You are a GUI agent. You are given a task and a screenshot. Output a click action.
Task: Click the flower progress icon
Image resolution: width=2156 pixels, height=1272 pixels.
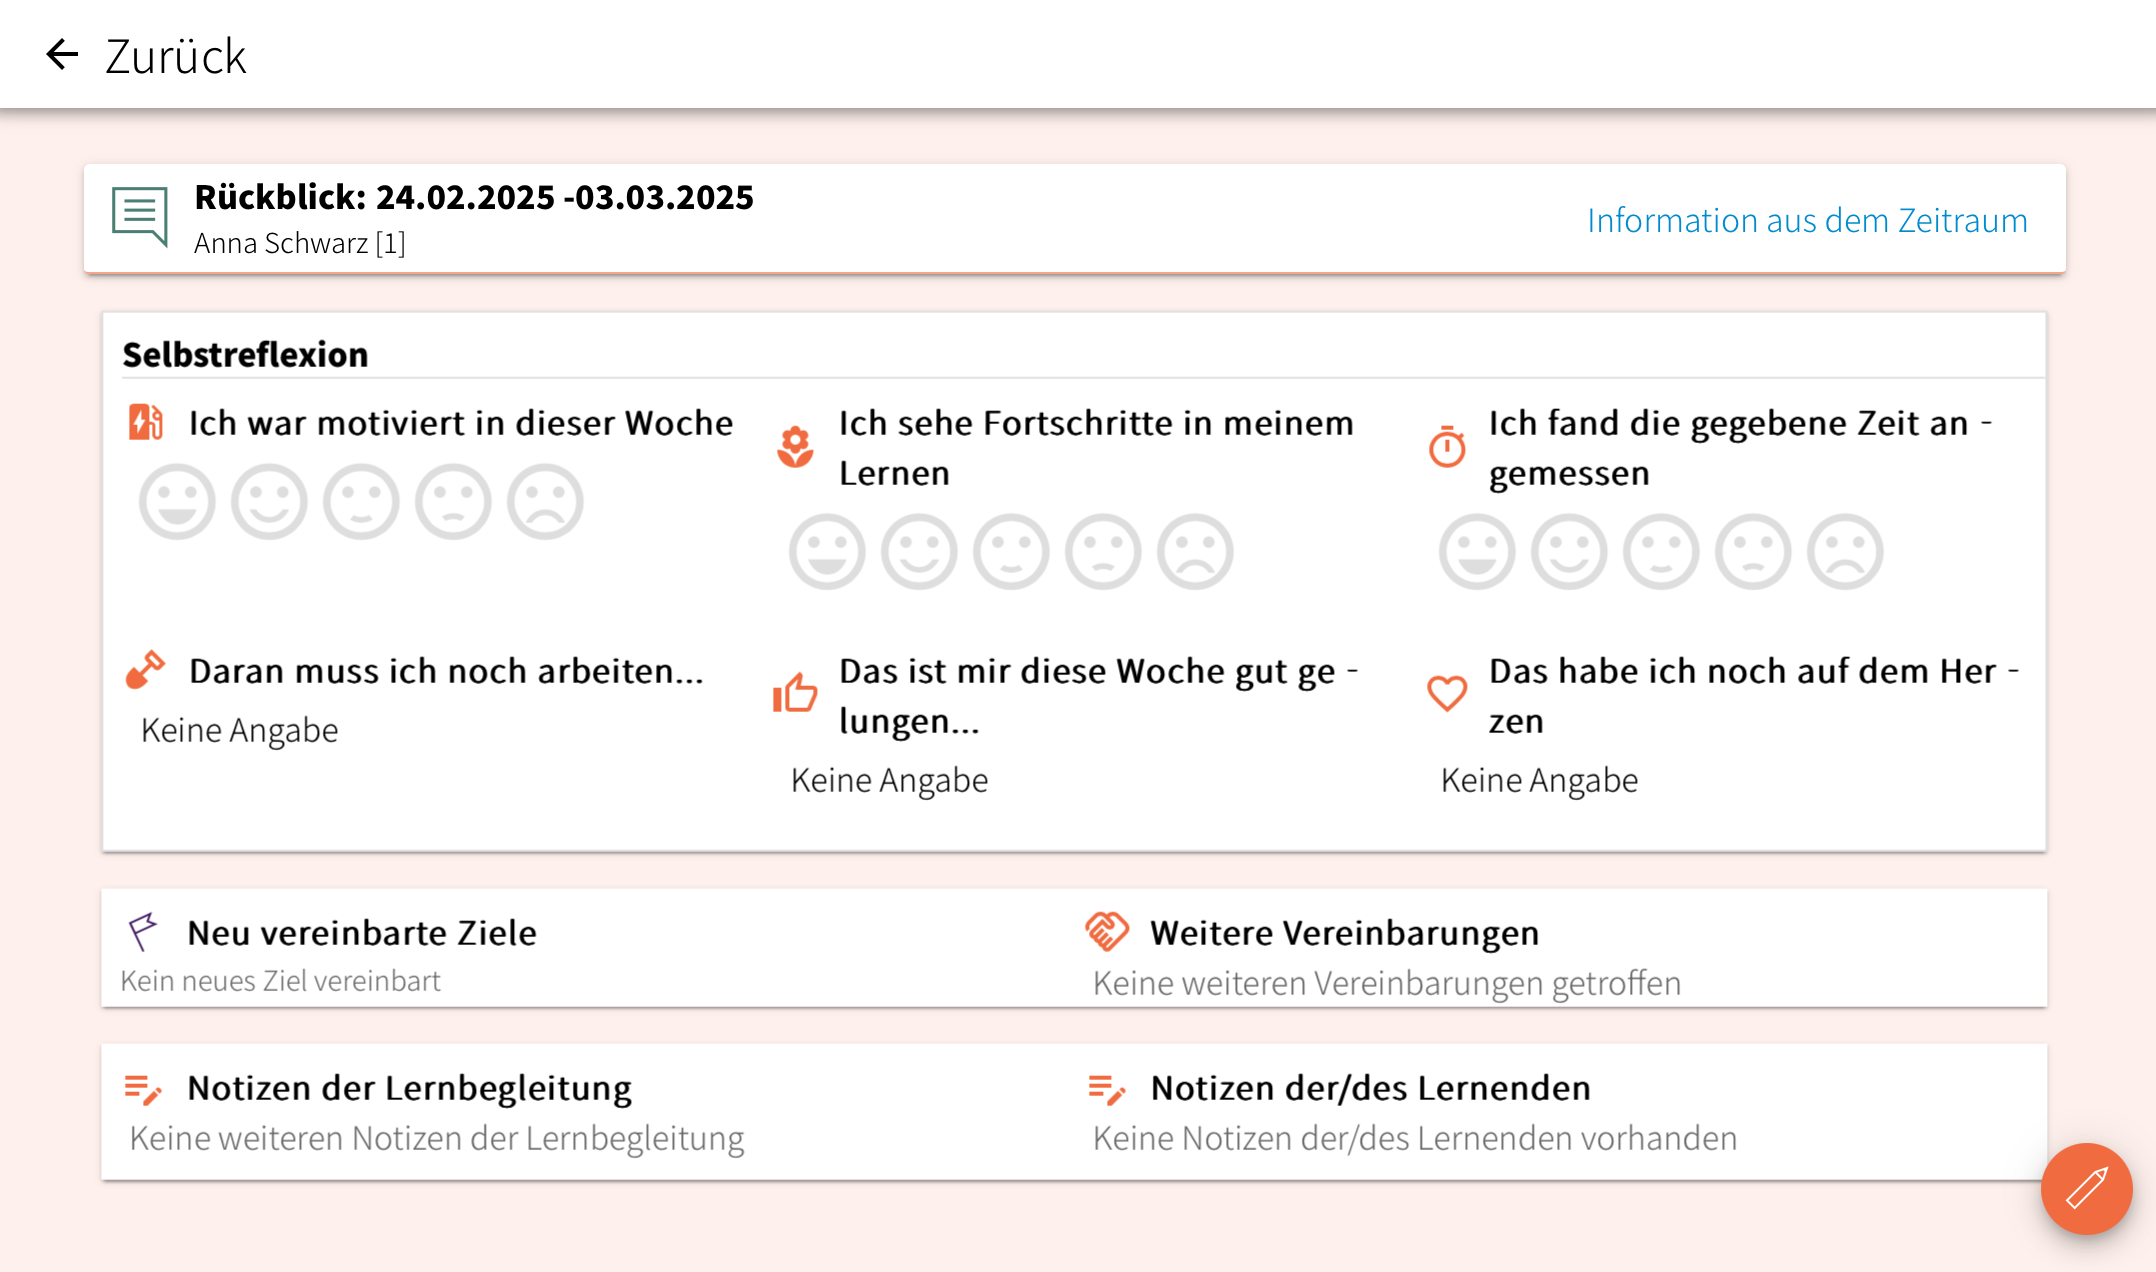796,447
